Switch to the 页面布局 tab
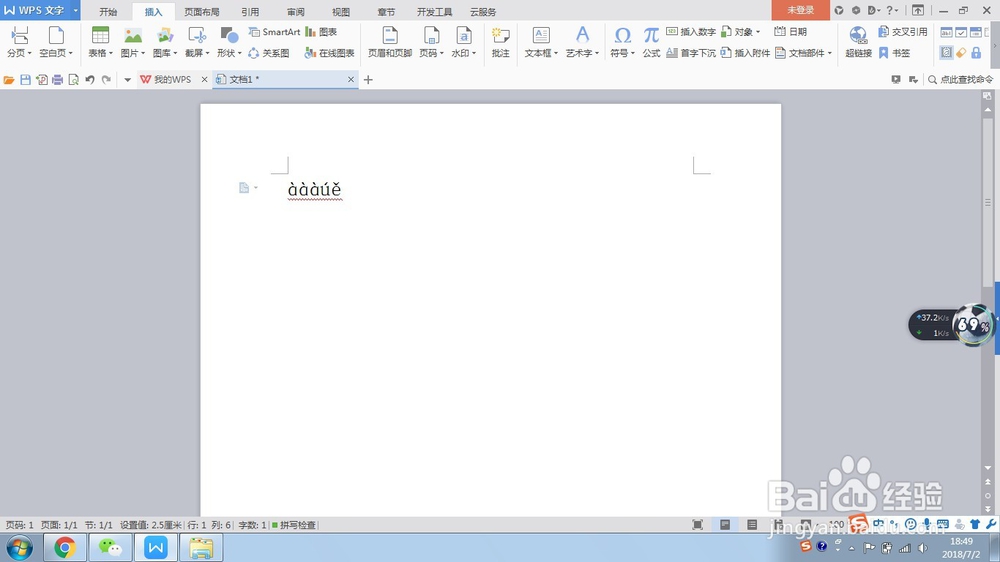Image resolution: width=1000 pixels, height=562 pixels. [x=202, y=11]
